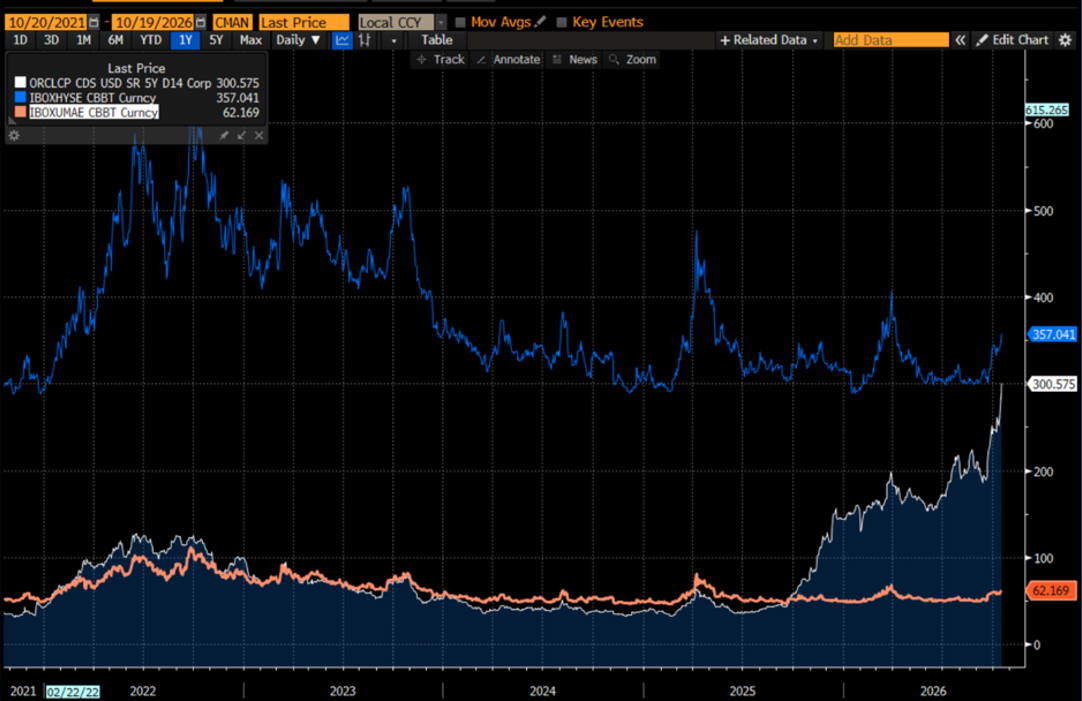The width and height of the screenshot is (1082, 701).
Task: Select the 1D time range
Action: coord(21,40)
